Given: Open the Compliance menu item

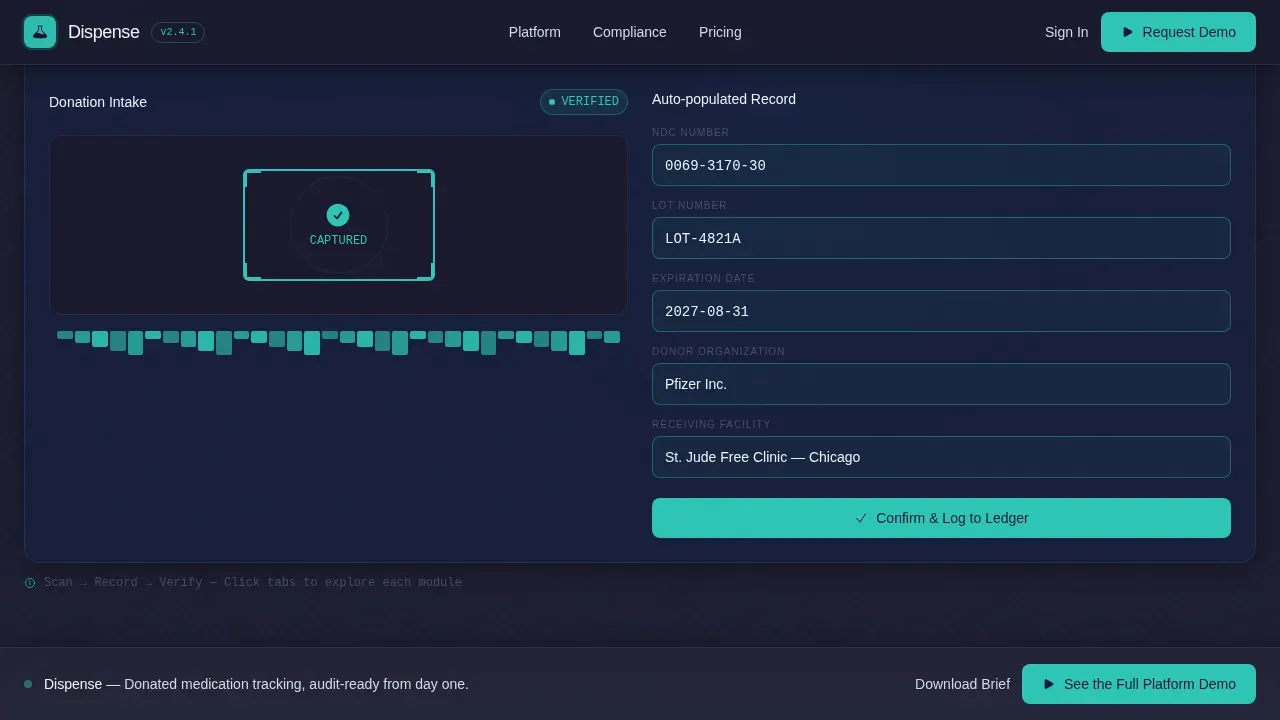Looking at the screenshot, I should pos(630,32).
